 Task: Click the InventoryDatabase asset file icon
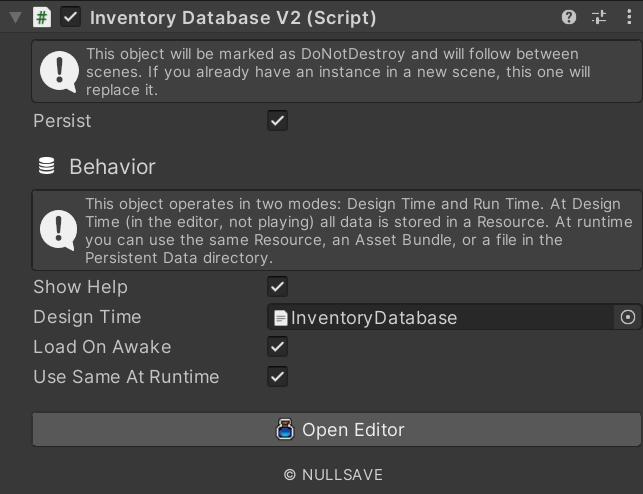[281, 318]
